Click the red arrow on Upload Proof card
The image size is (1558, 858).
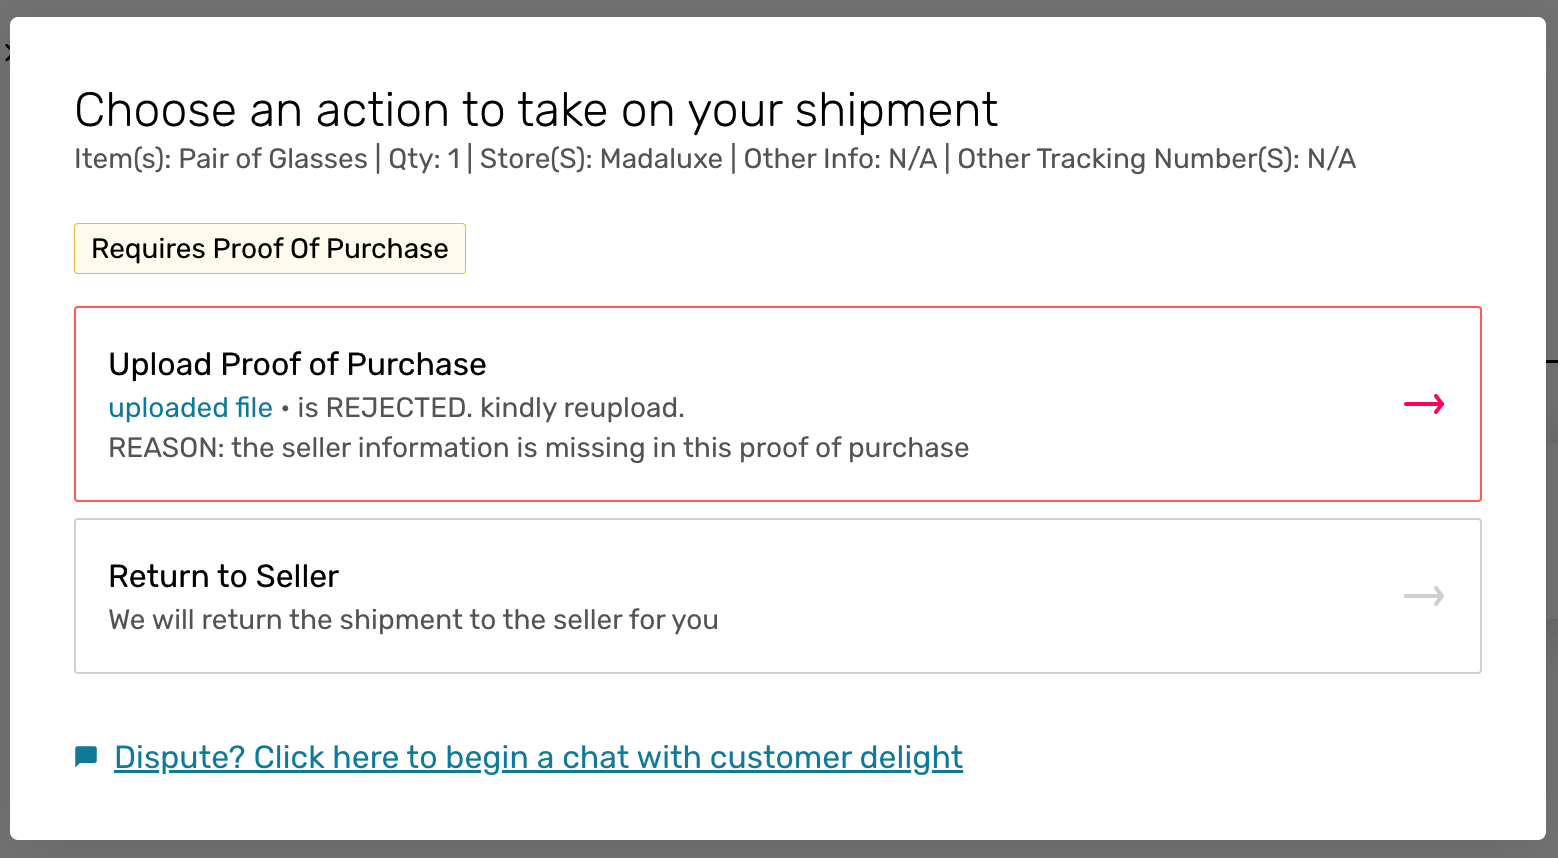[1424, 404]
